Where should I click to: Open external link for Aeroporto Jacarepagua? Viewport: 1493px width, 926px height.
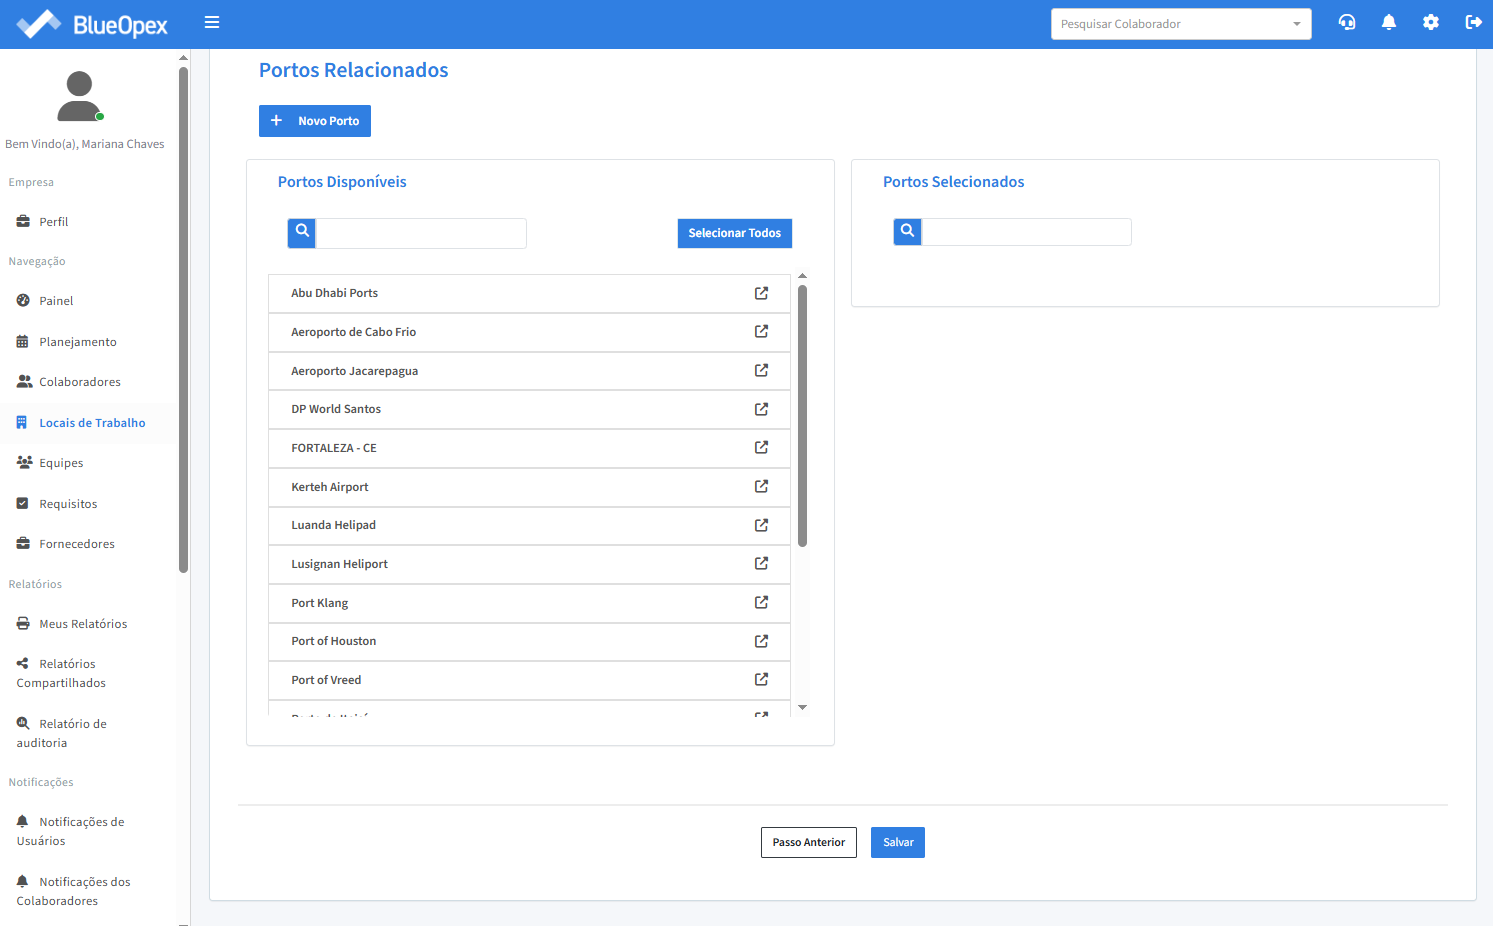click(761, 370)
